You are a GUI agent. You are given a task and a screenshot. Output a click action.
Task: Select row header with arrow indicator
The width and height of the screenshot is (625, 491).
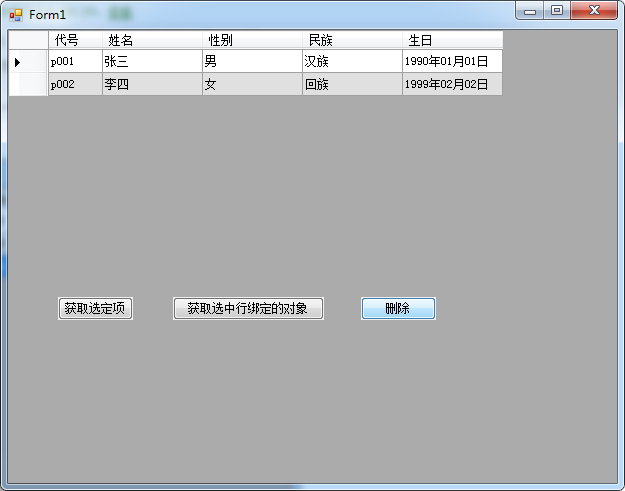(x=28, y=61)
